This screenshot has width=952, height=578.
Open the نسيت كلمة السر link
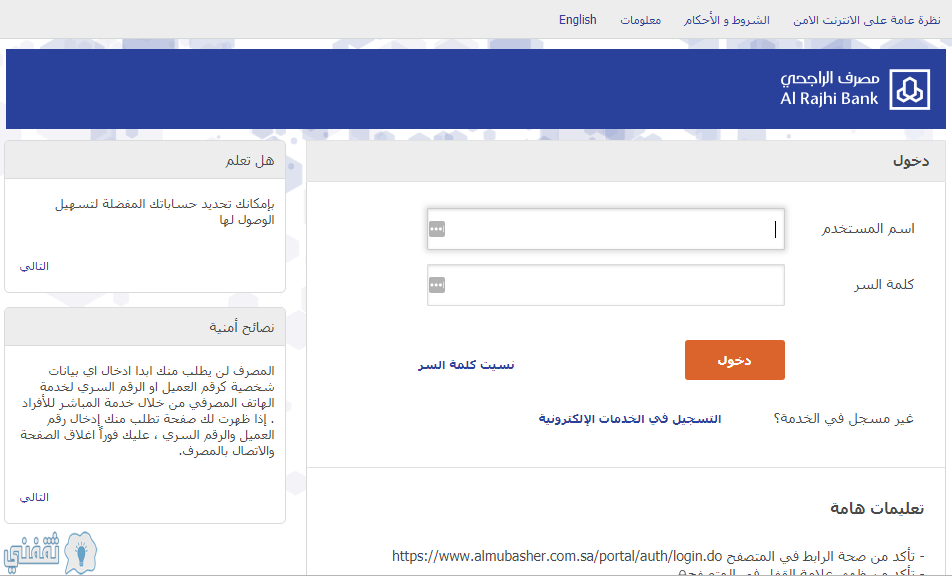466,365
